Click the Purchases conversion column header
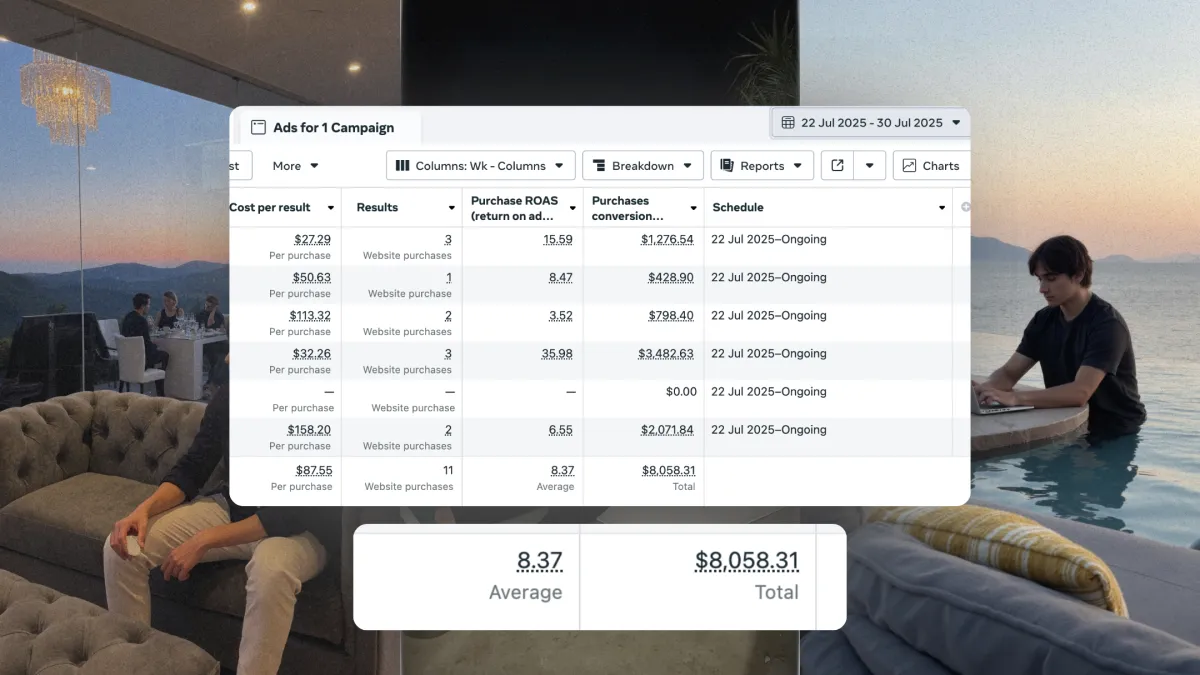This screenshot has width=1200, height=675. pos(644,208)
